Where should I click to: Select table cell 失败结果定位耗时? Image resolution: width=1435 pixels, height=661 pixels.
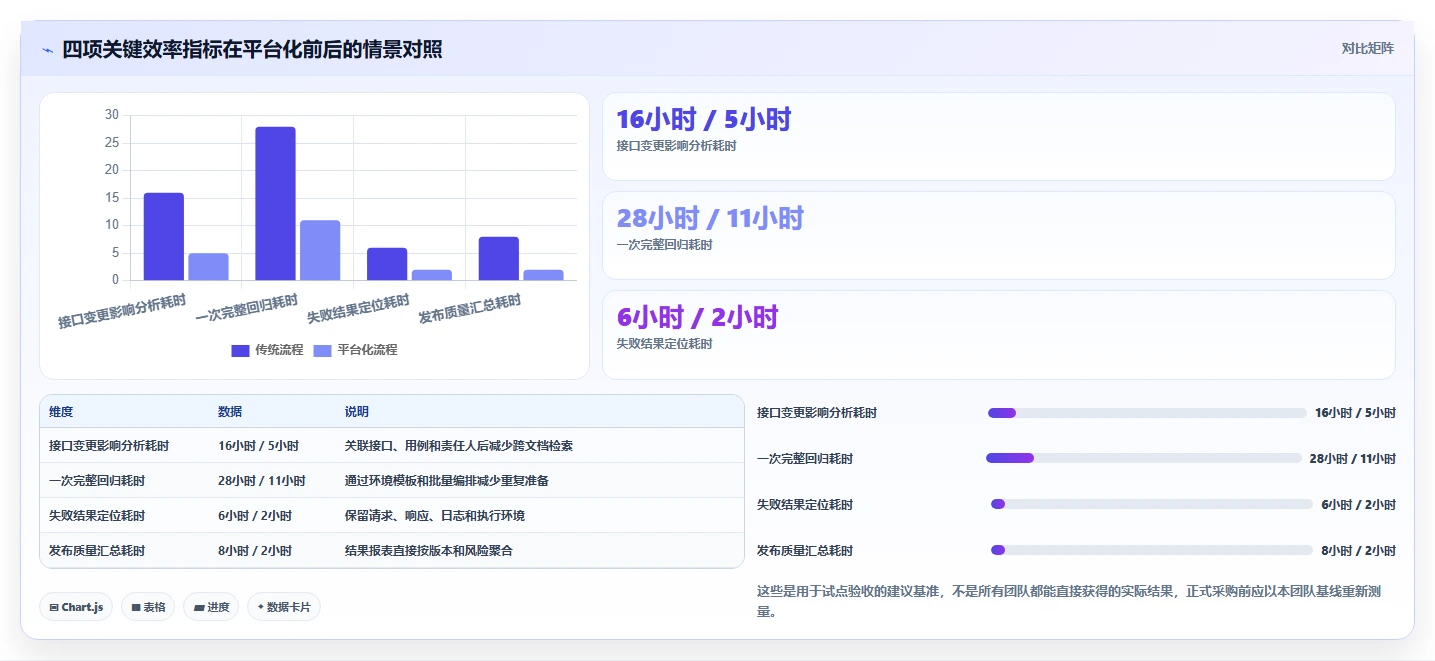(x=97, y=516)
